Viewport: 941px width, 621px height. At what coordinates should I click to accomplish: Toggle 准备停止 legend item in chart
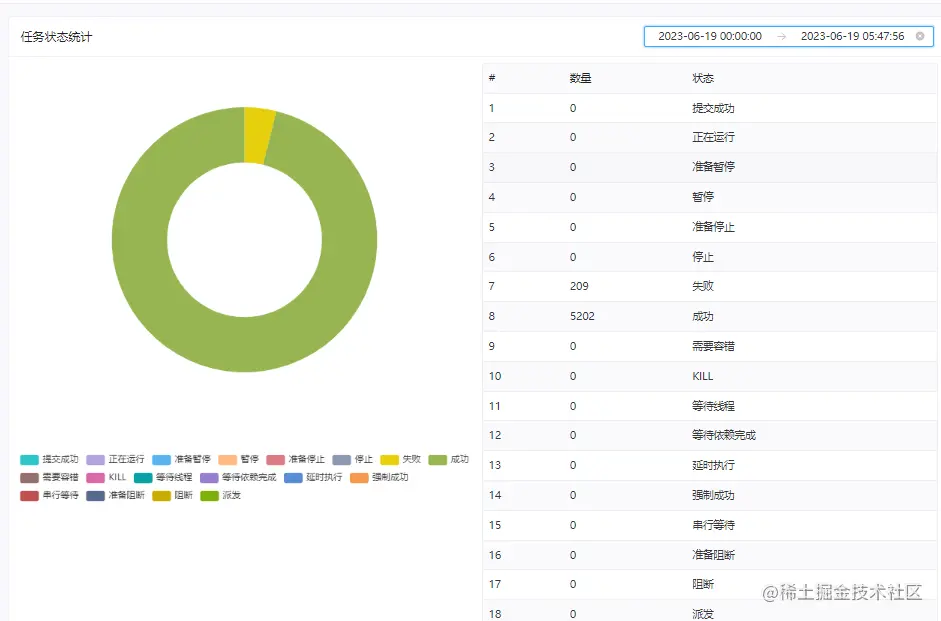pyautogui.click(x=295, y=460)
